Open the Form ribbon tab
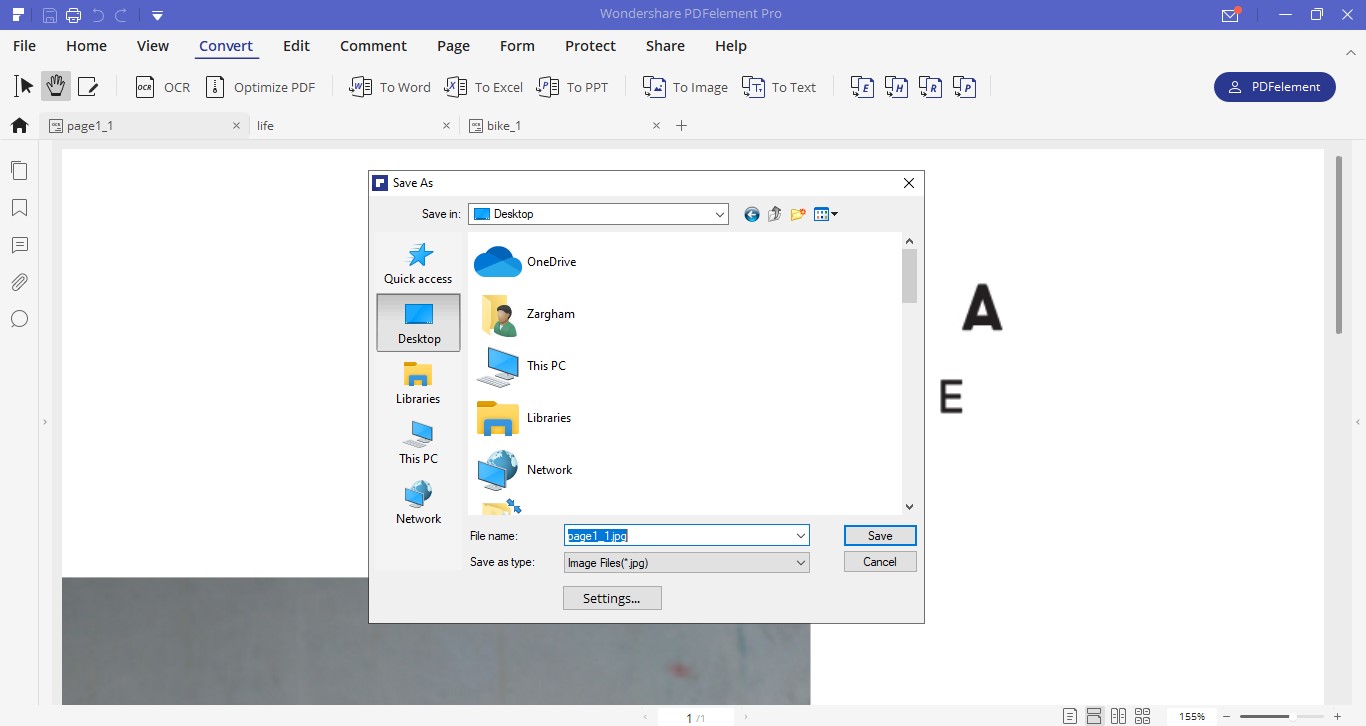This screenshot has height=726, width=1366. [x=517, y=46]
